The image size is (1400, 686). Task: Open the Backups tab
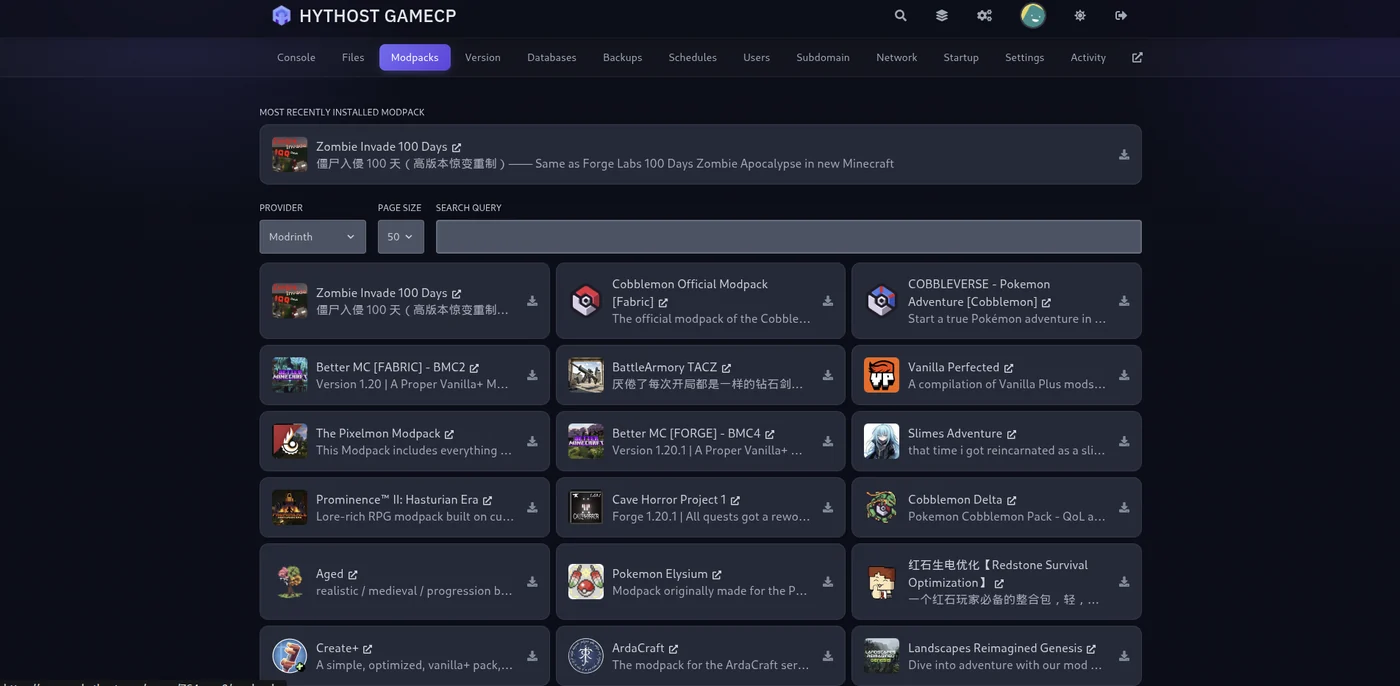[623, 58]
